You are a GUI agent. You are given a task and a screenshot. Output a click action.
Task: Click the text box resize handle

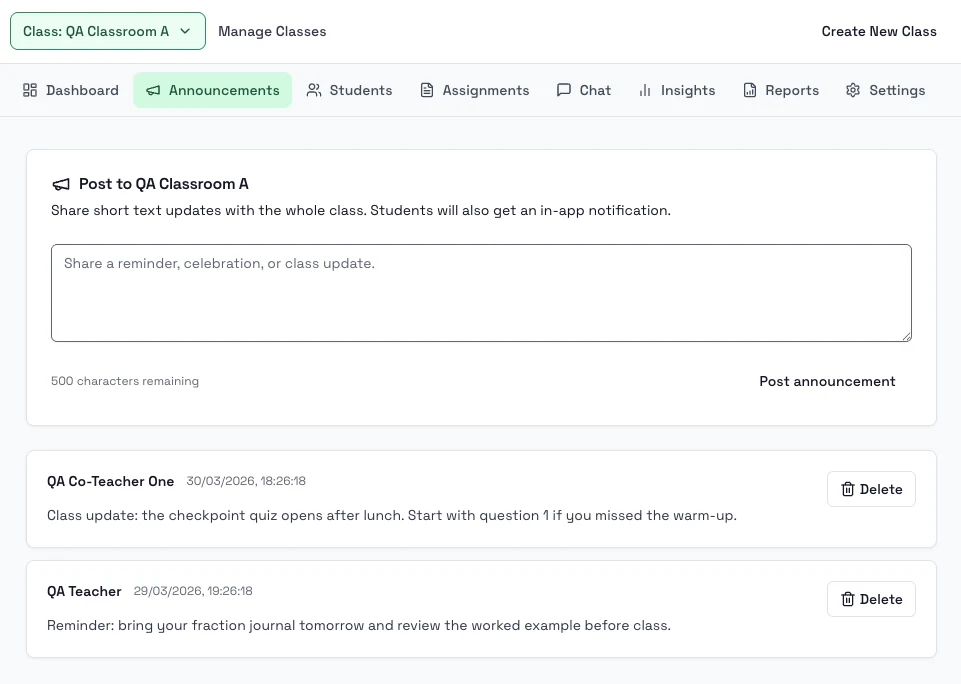[906, 336]
